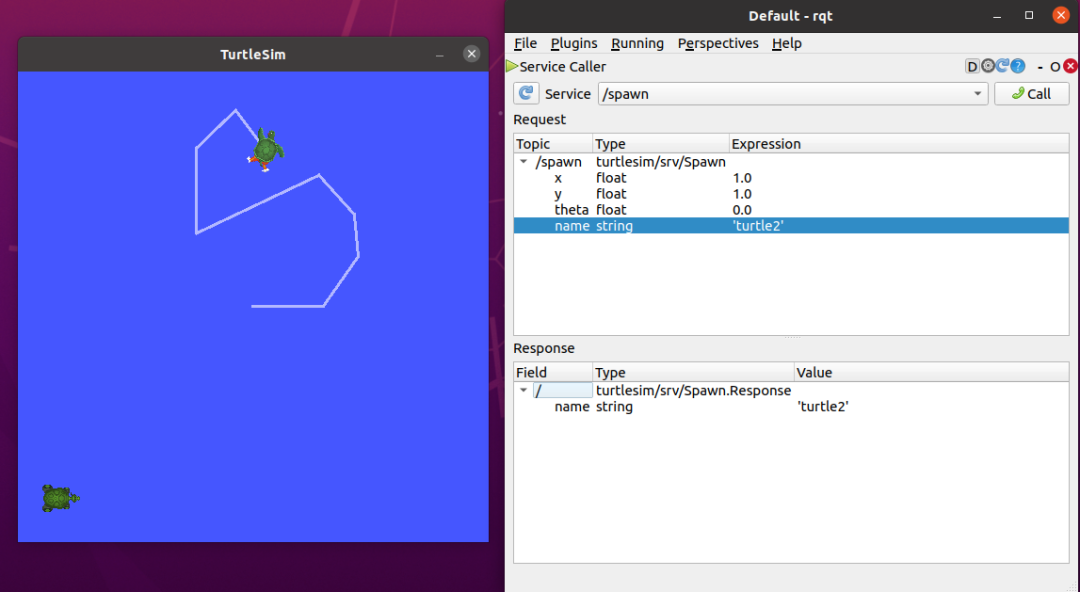
Task: Click the 'turtle2' expression in request table
Action: [x=758, y=225]
